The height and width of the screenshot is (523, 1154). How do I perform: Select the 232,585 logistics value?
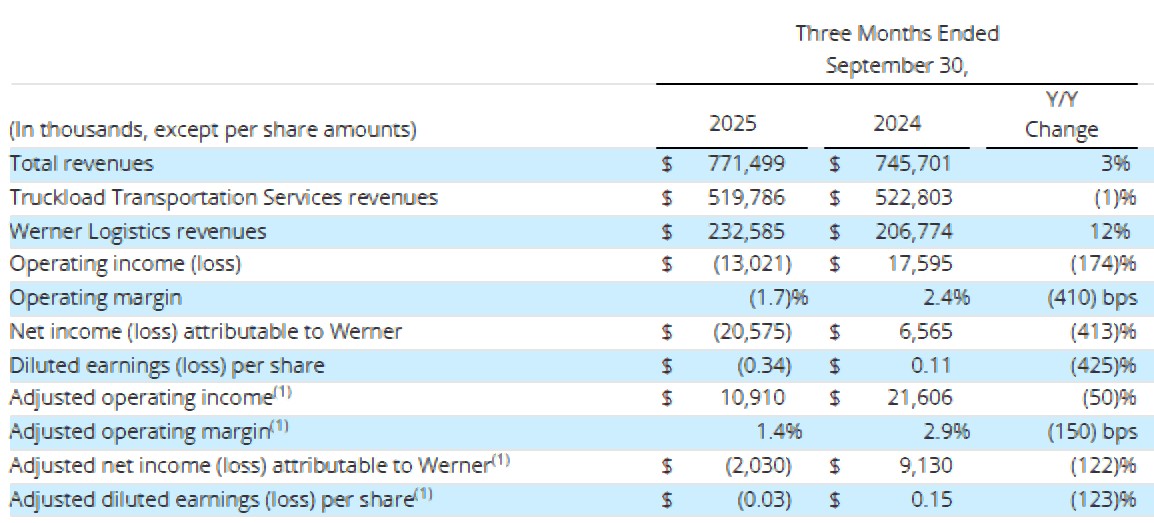click(x=746, y=231)
